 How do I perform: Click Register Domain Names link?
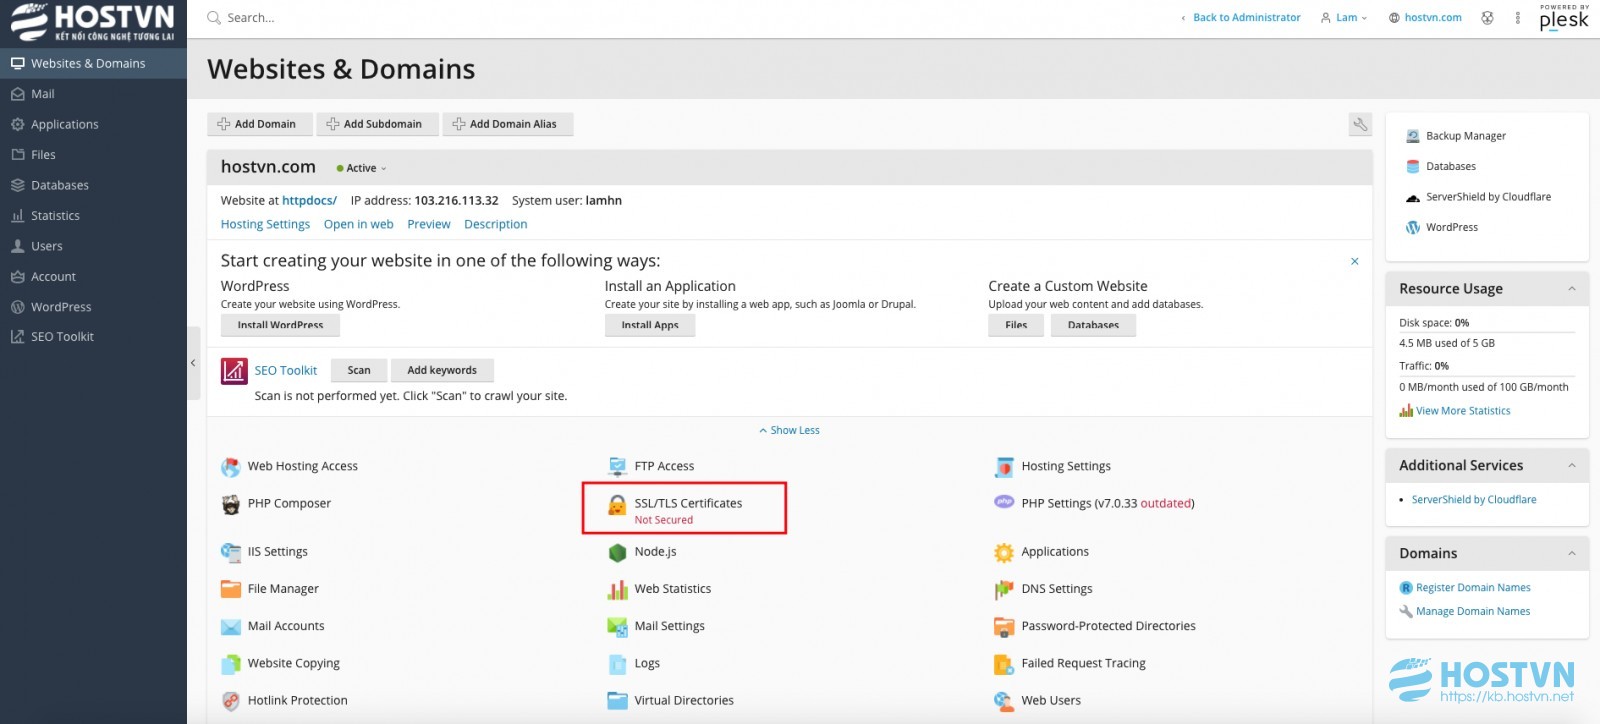click(1473, 588)
